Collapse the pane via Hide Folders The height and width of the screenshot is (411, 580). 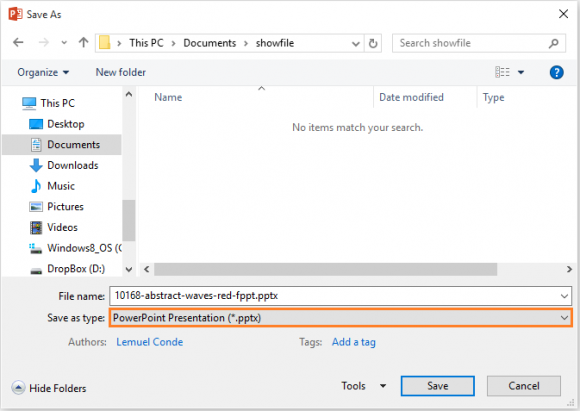(x=49, y=388)
